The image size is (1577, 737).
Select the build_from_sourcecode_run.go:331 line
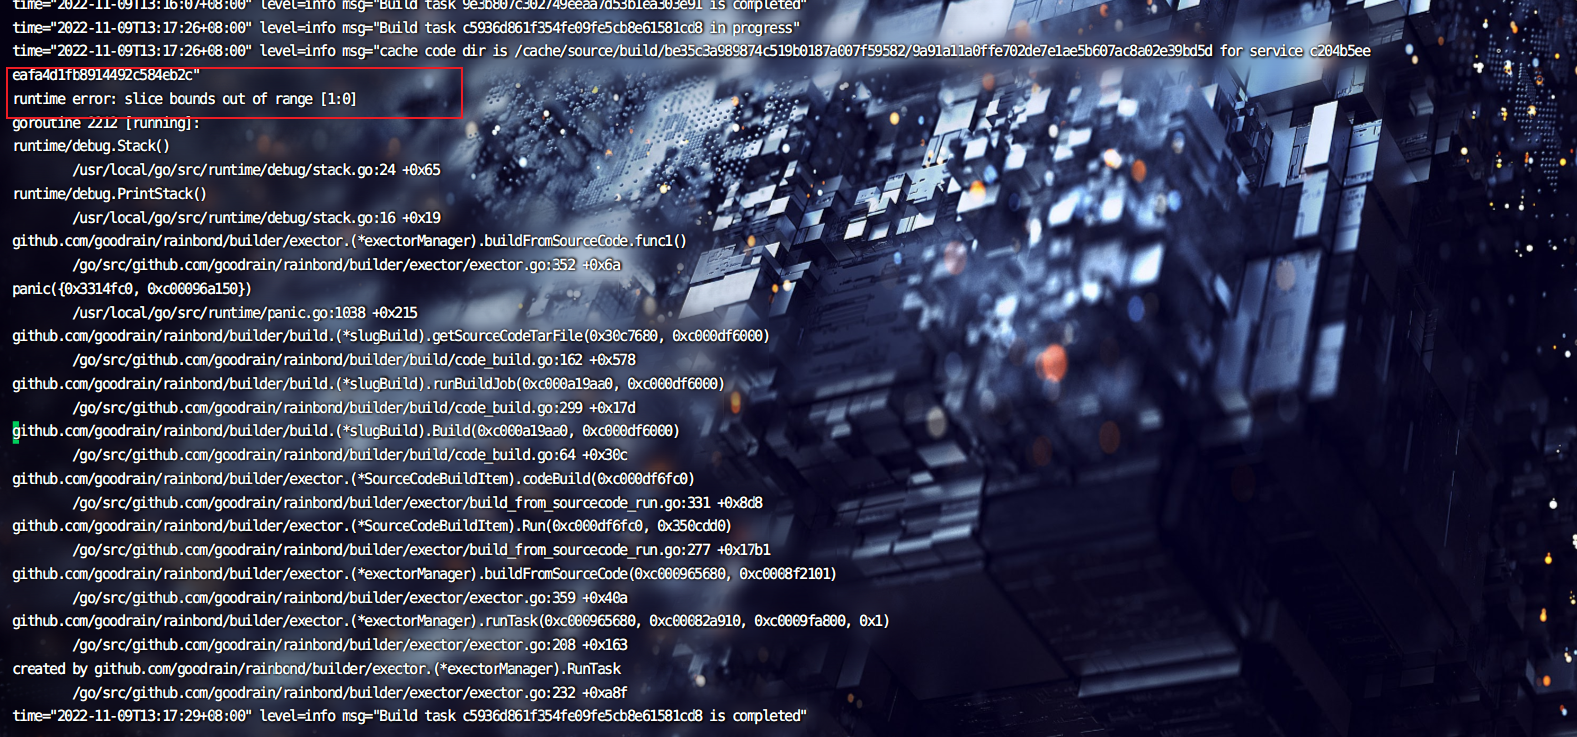pyautogui.click(x=417, y=503)
